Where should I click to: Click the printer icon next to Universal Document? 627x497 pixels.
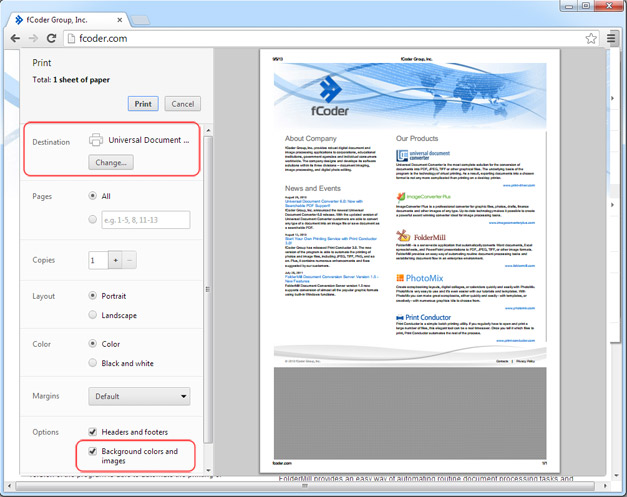click(96, 140)
